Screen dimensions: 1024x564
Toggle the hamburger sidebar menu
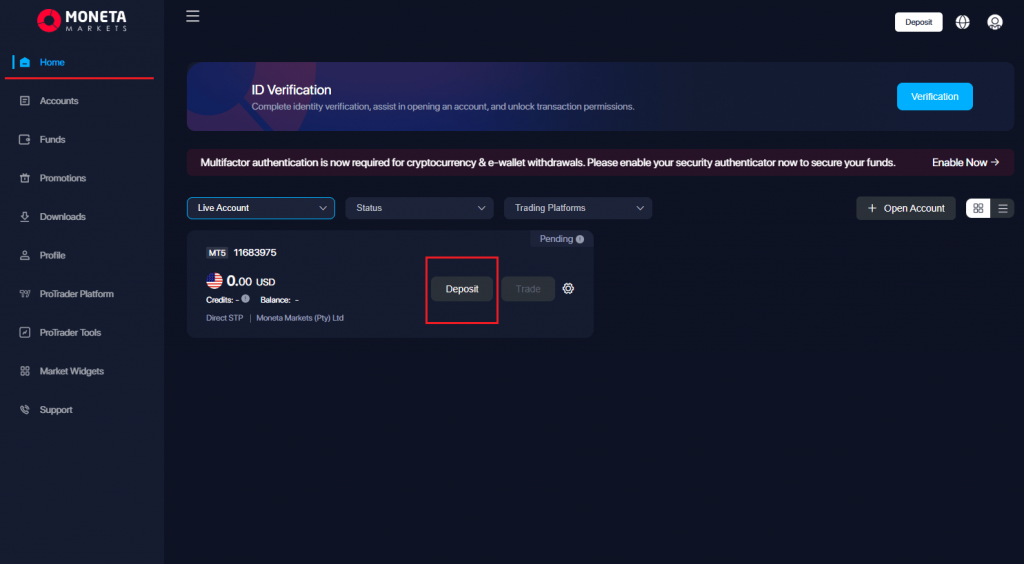point(193,16)
